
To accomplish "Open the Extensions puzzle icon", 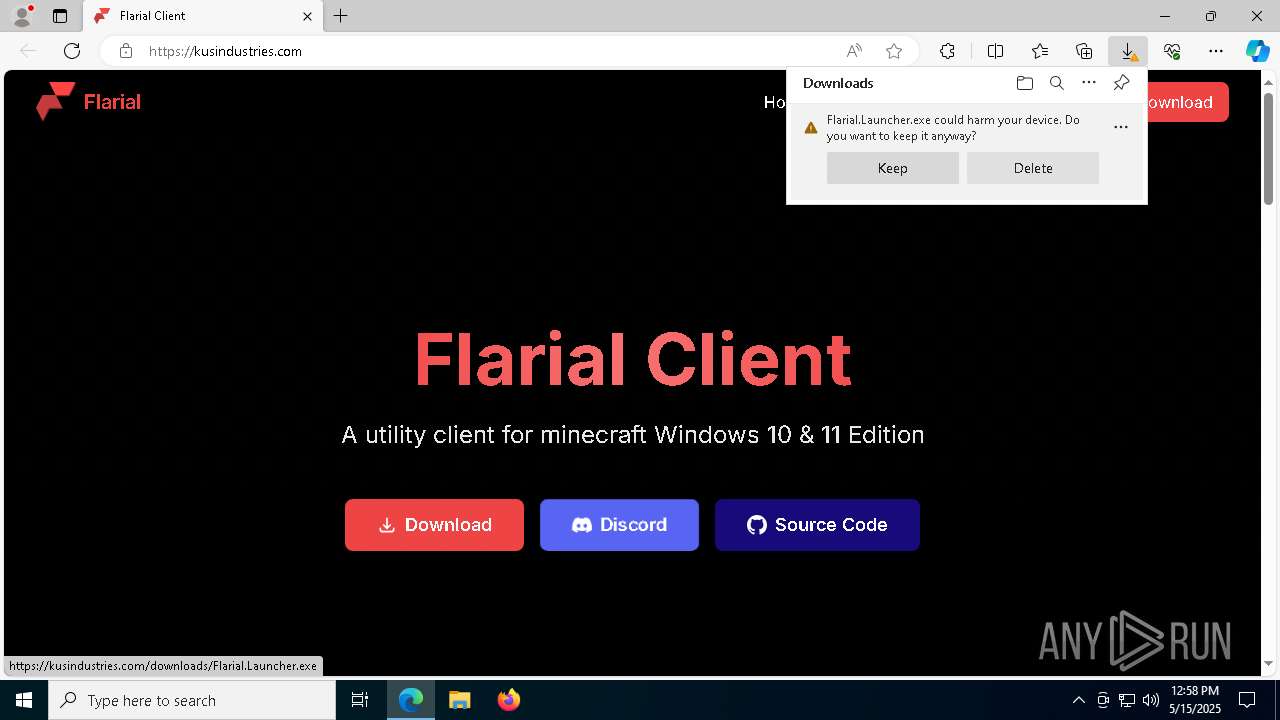I will (947, 51).
